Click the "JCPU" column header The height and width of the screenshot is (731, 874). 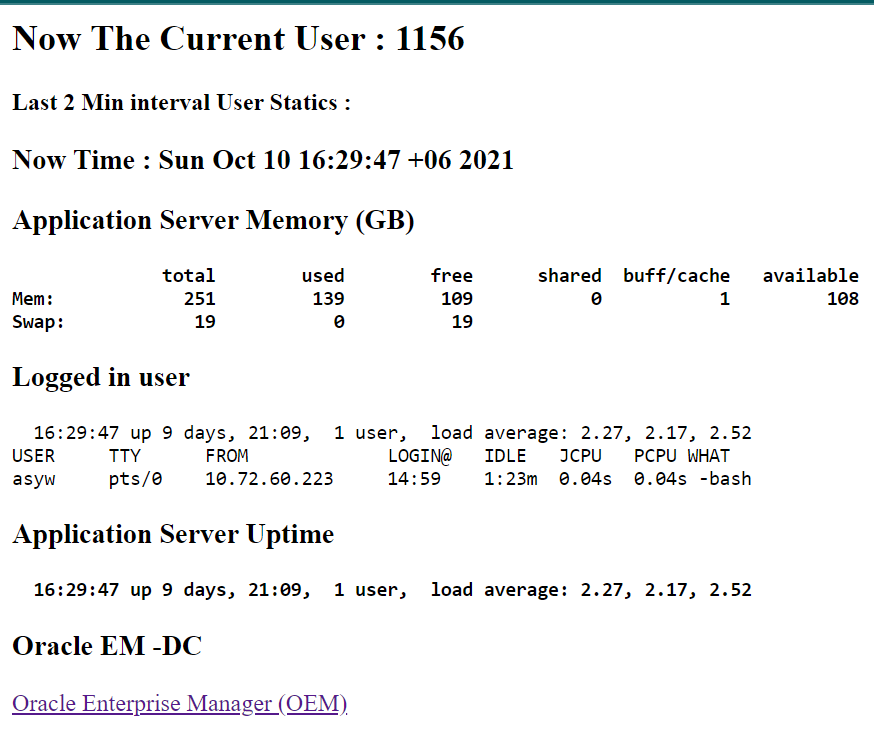(x=580, y=456)
